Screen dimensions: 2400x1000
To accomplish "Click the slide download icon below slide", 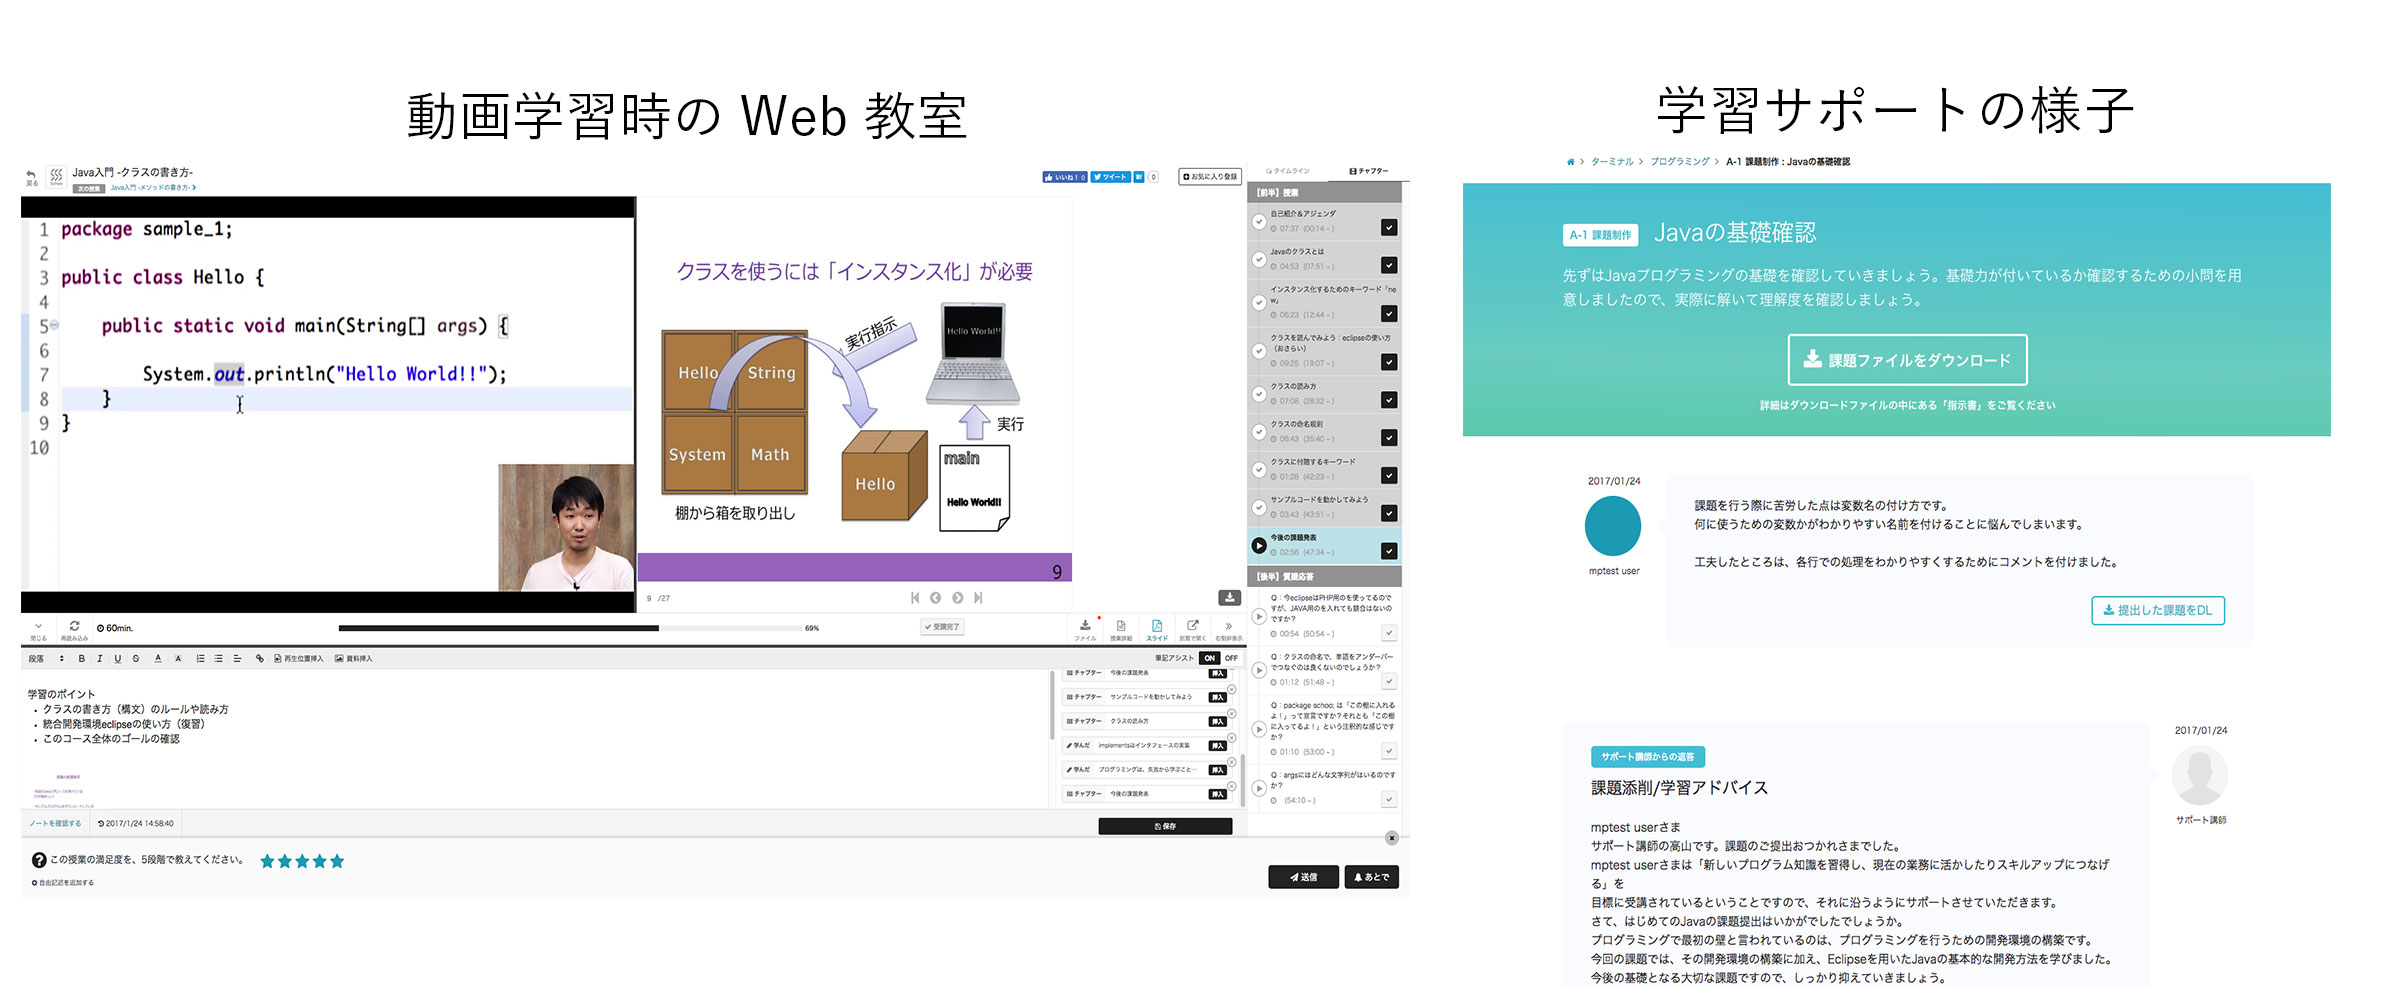I will [1229, 598].
